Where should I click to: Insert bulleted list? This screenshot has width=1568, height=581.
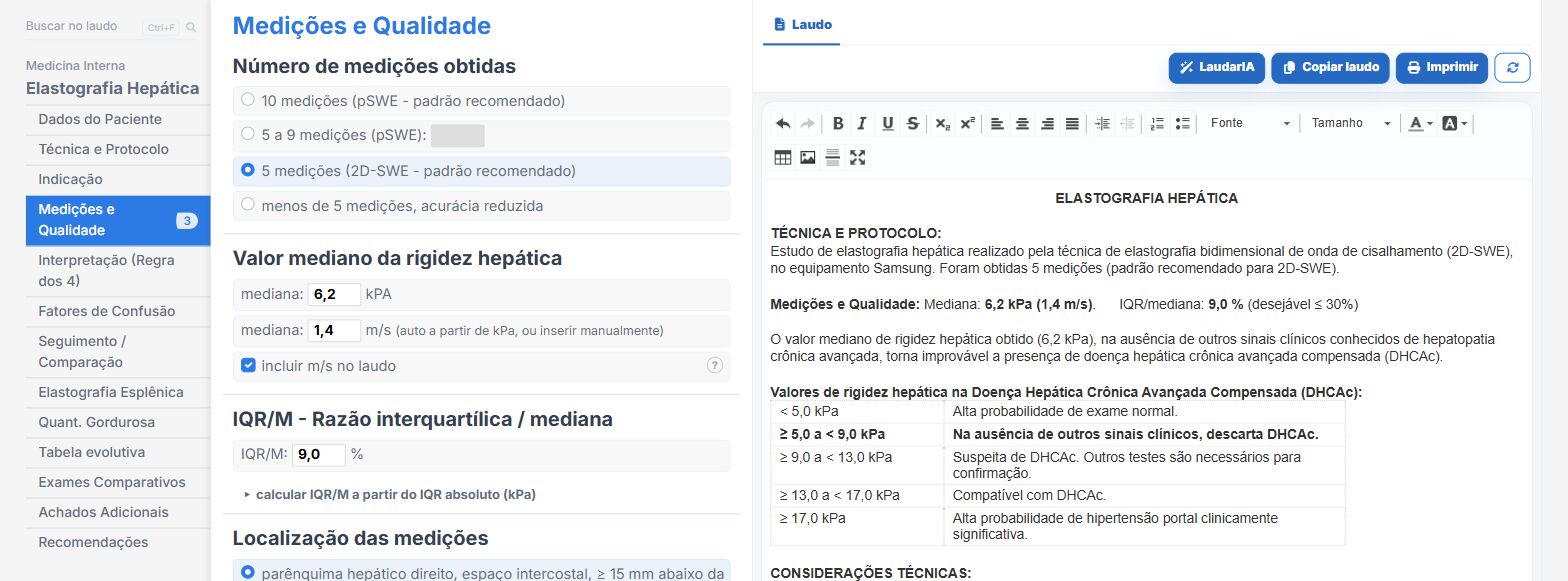(x=1182, y=123)
